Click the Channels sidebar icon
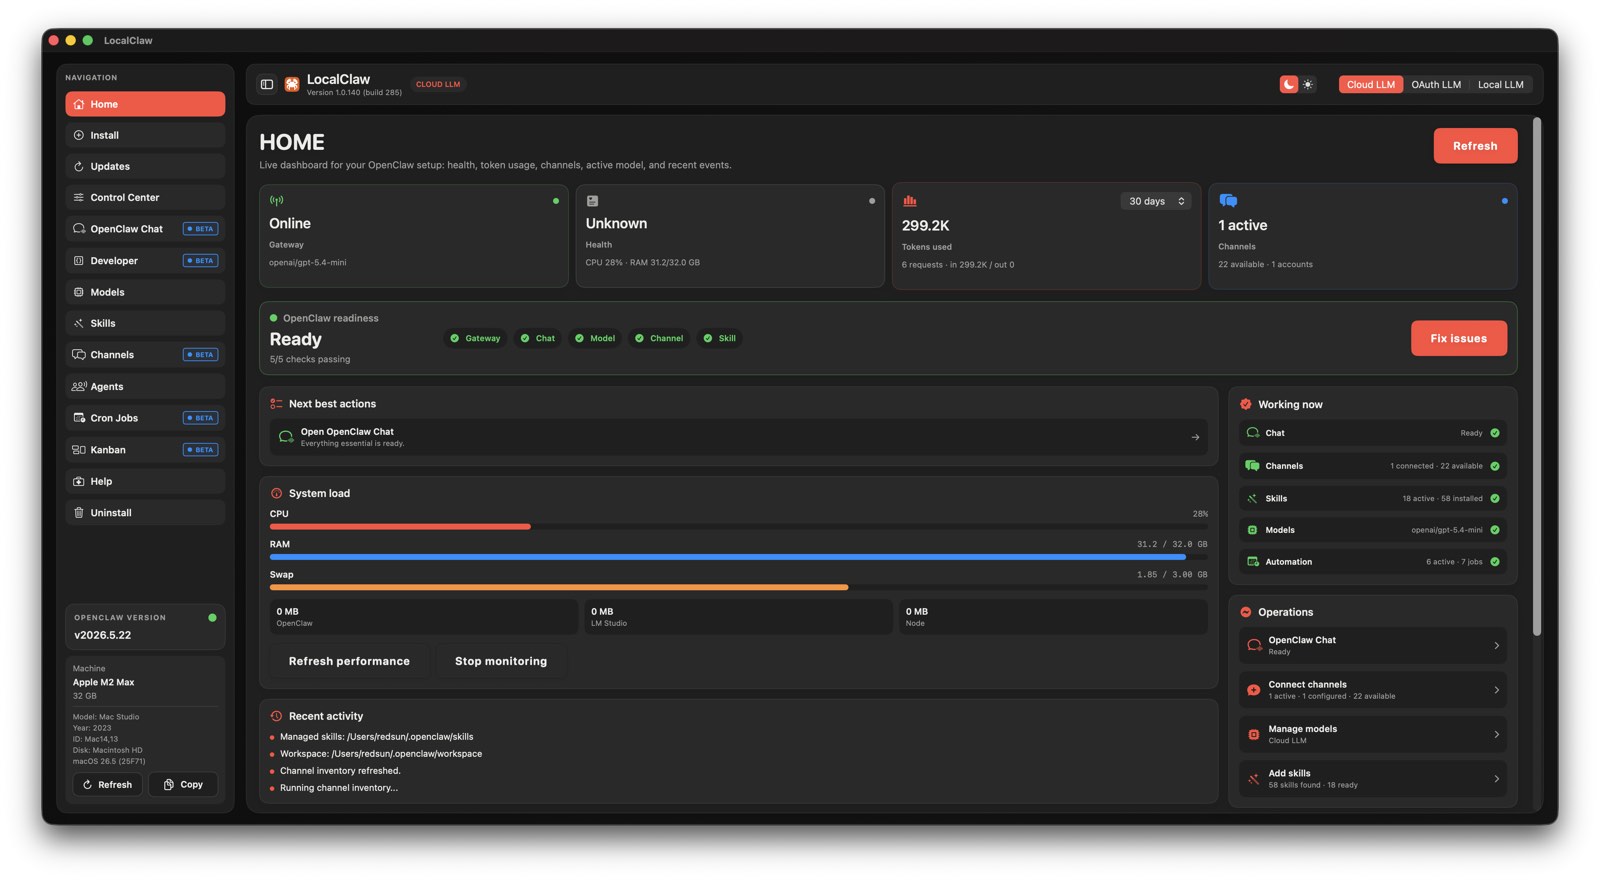1600x880 pixels. point(79,355)
